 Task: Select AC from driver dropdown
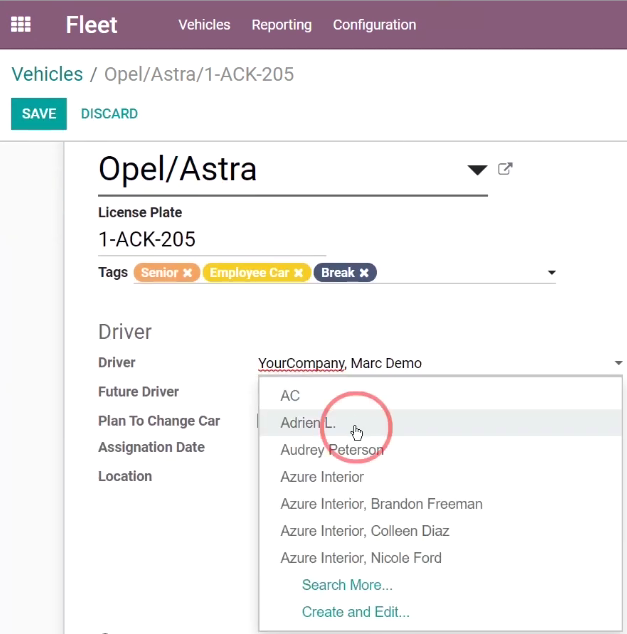[440, 395]
